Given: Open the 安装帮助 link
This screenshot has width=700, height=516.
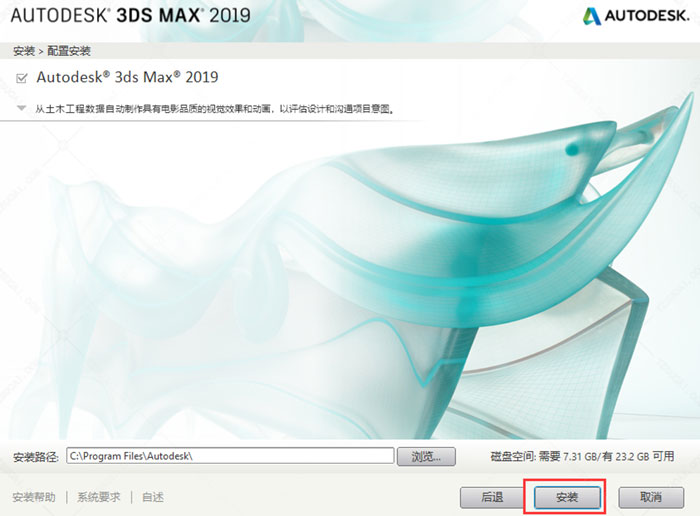Looking at the screenshot, I should click(34, 497).
